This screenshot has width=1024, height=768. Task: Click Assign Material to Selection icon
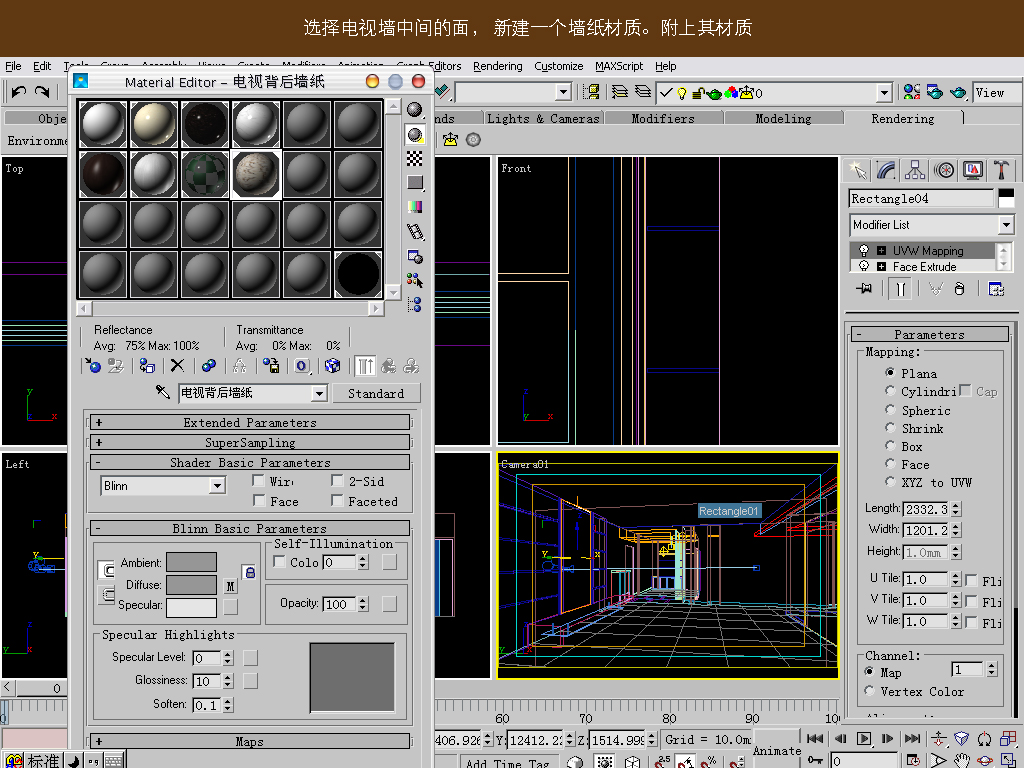147,366
